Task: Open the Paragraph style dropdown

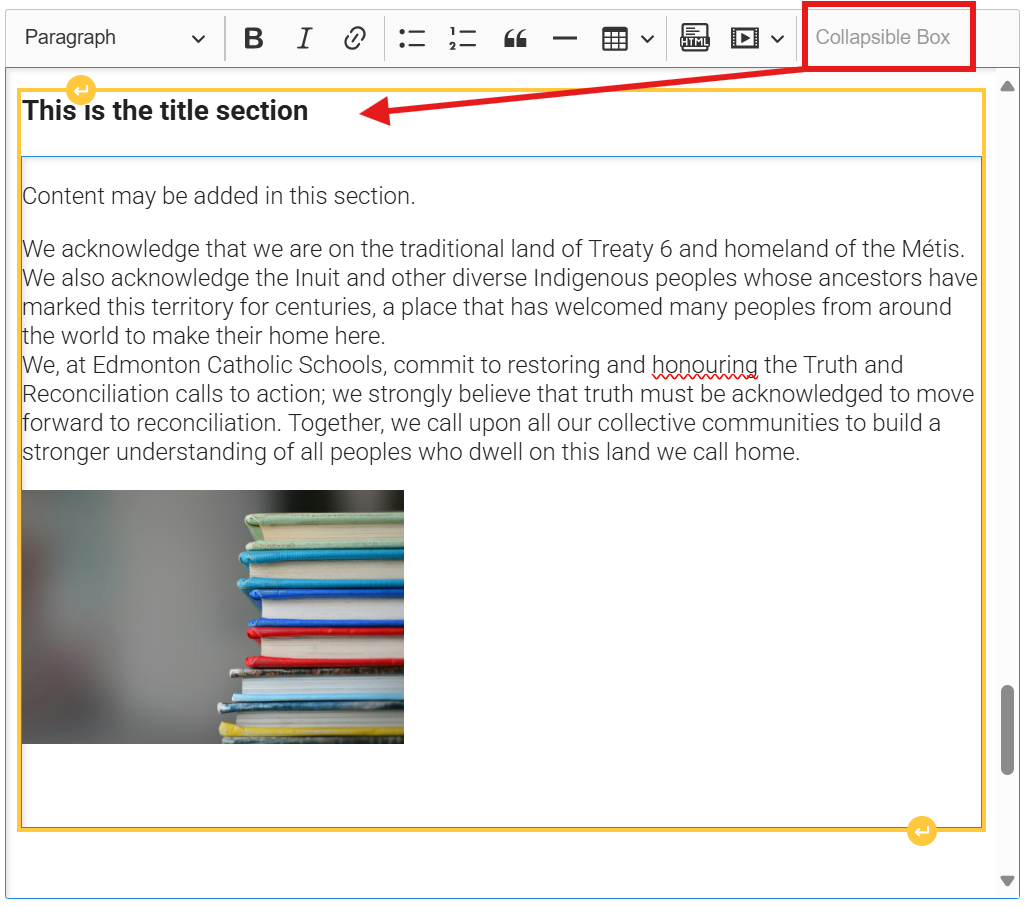Action: 113,37
